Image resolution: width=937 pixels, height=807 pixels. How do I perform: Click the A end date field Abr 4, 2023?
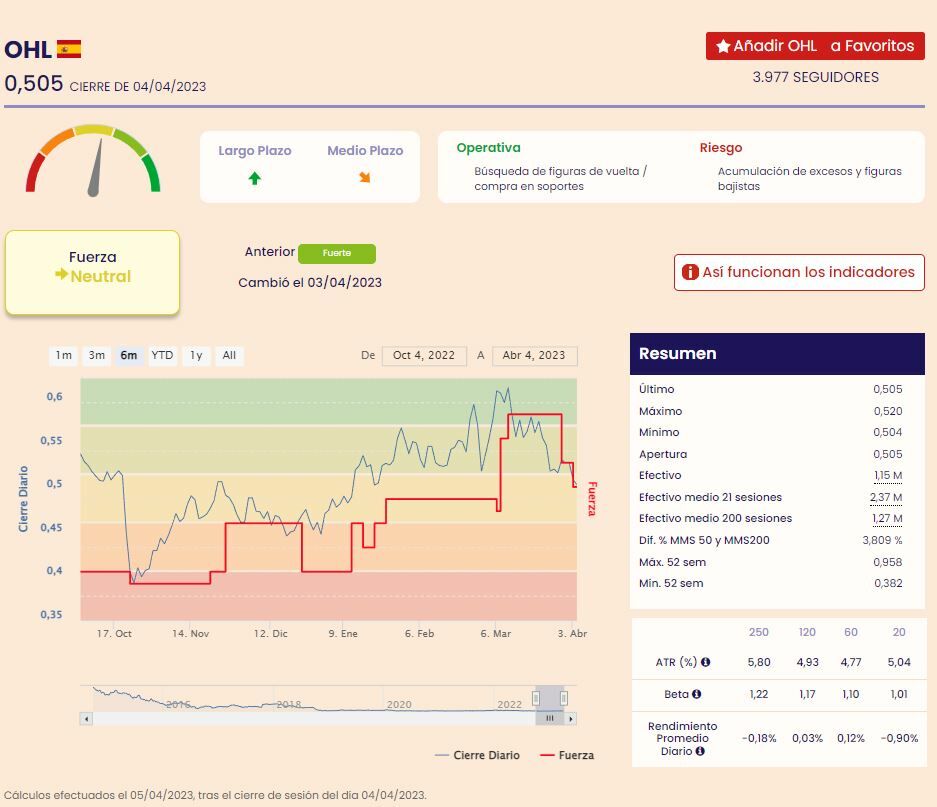point(534,355)
